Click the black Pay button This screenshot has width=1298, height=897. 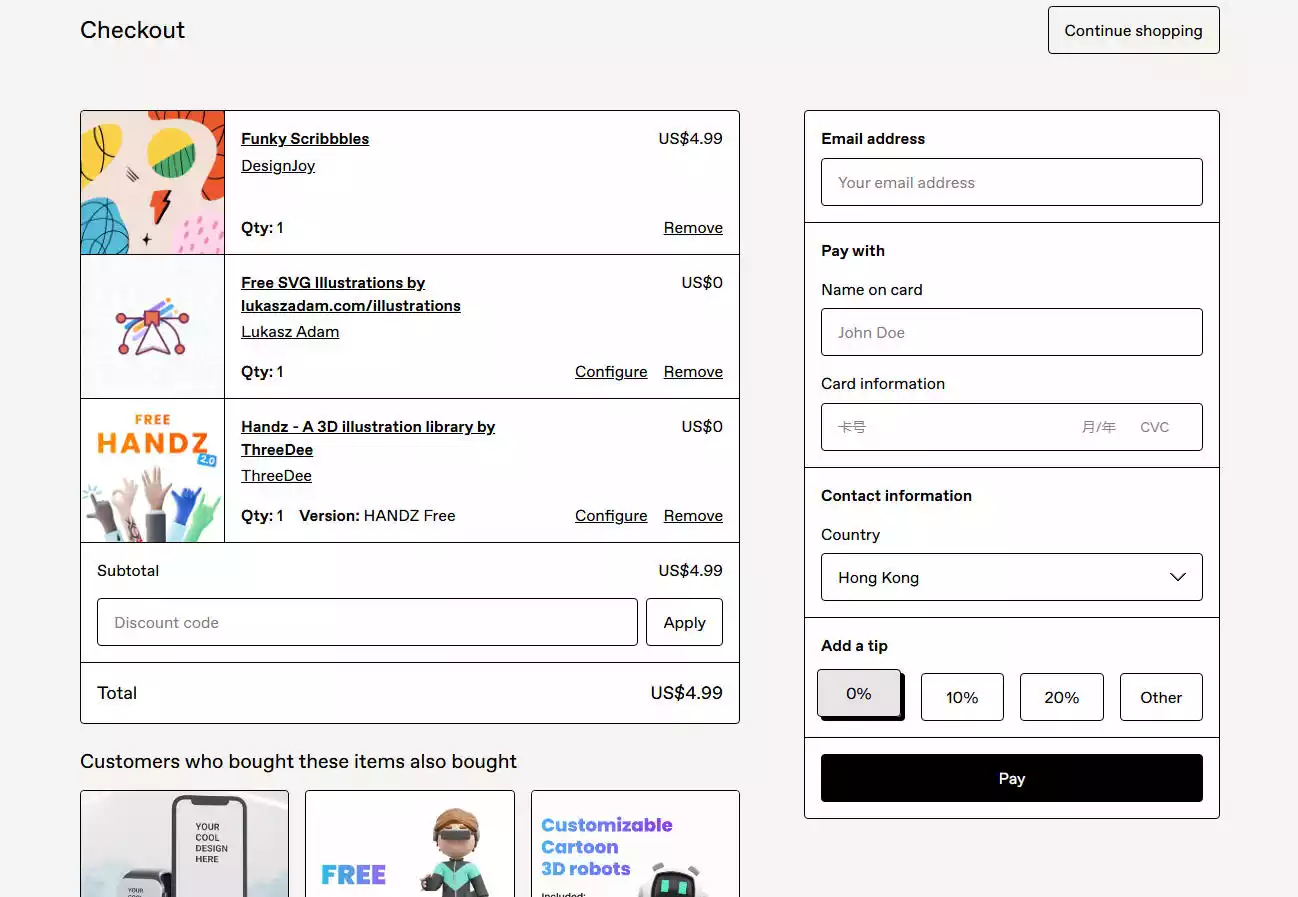coord(1012,778)
